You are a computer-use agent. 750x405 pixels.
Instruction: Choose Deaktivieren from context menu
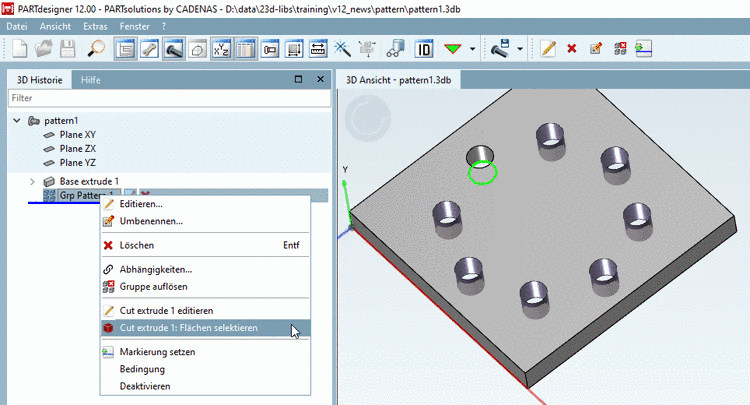pos(205,386)
